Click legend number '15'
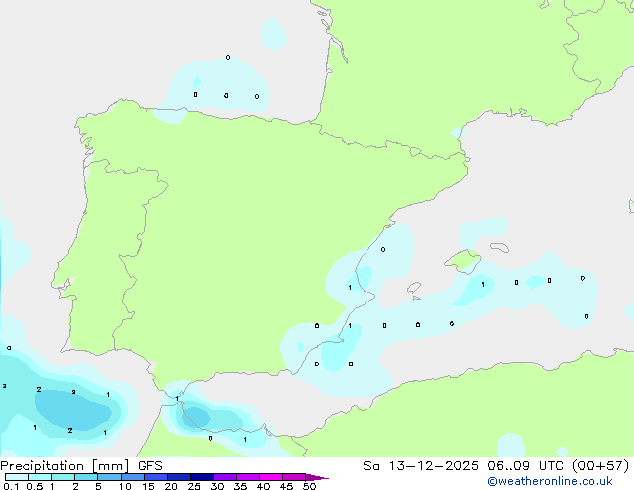634x490 pixels. 148,486
